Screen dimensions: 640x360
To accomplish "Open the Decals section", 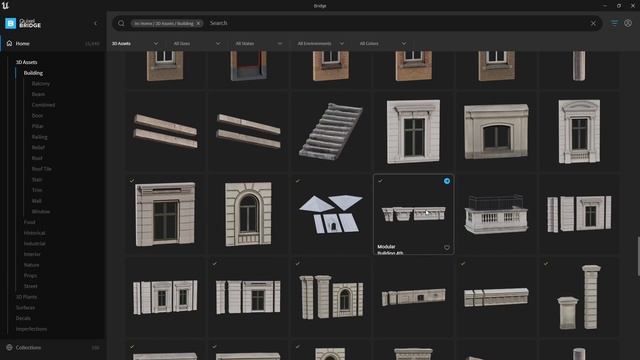I will (23, 318).
